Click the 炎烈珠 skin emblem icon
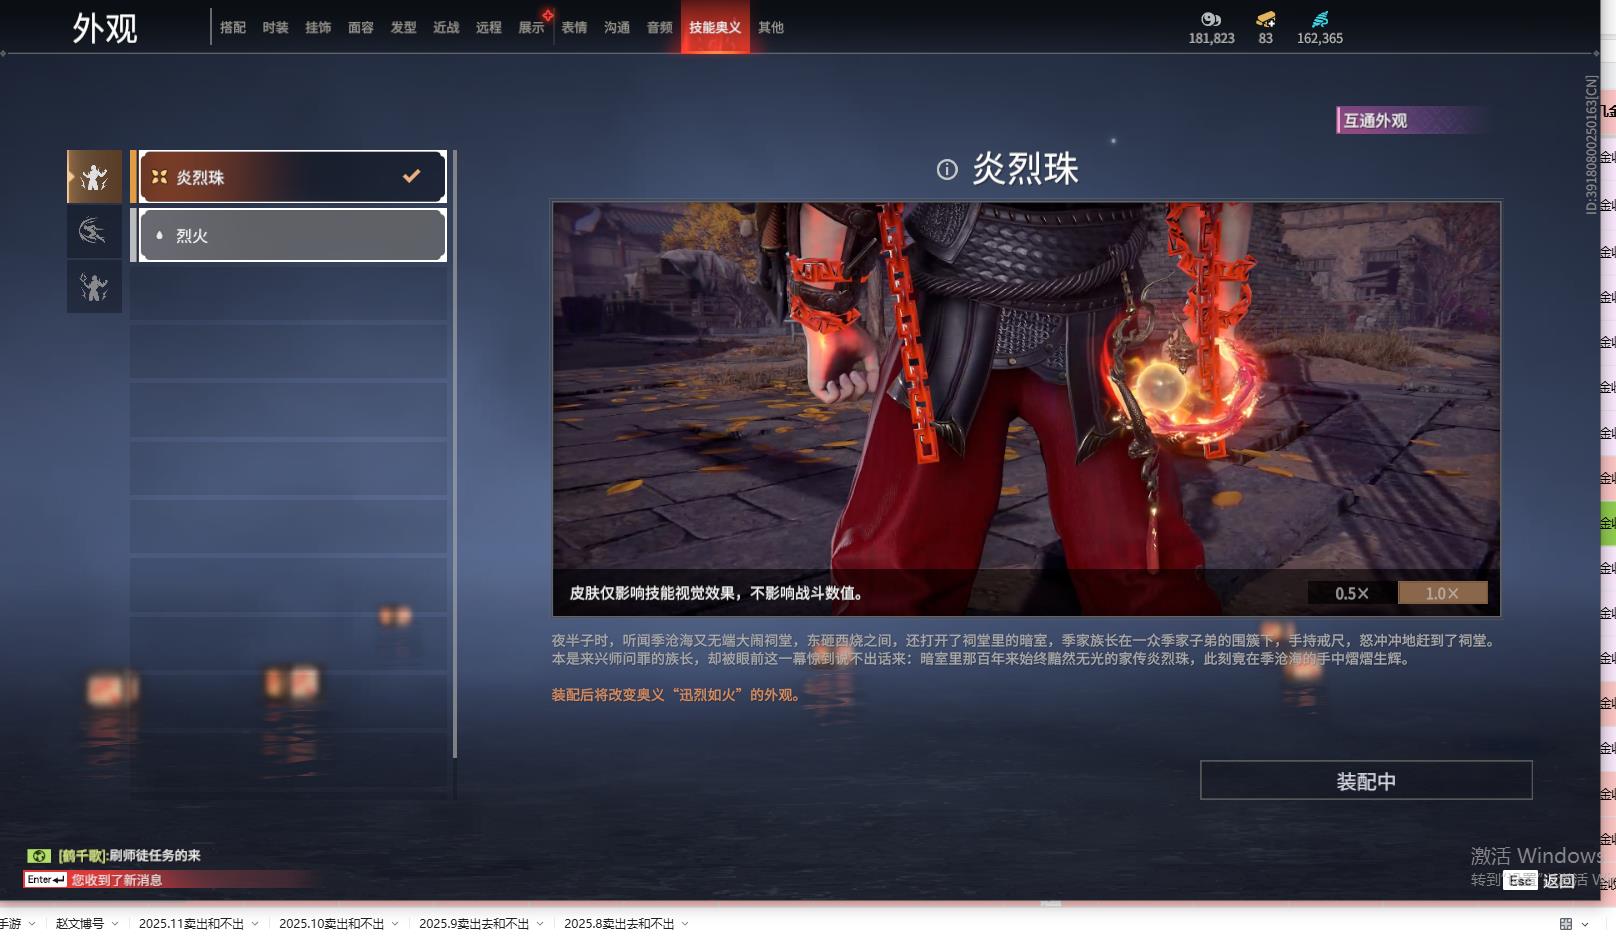This screenshot has width=1616, height=939. (x=159, y=177)
